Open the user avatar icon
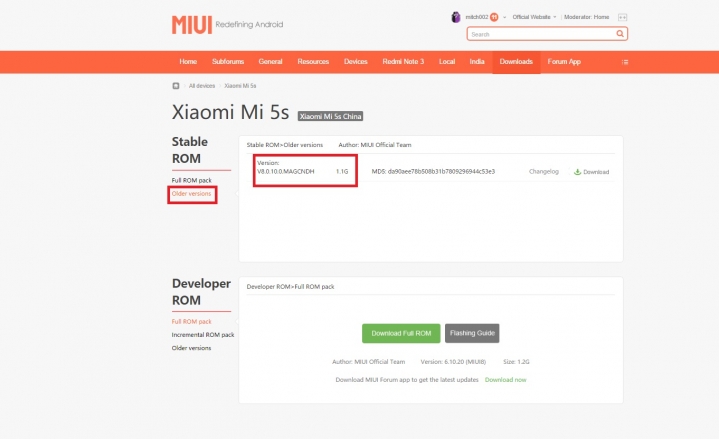This screenshot has width=719, height=439. [455, 17]
